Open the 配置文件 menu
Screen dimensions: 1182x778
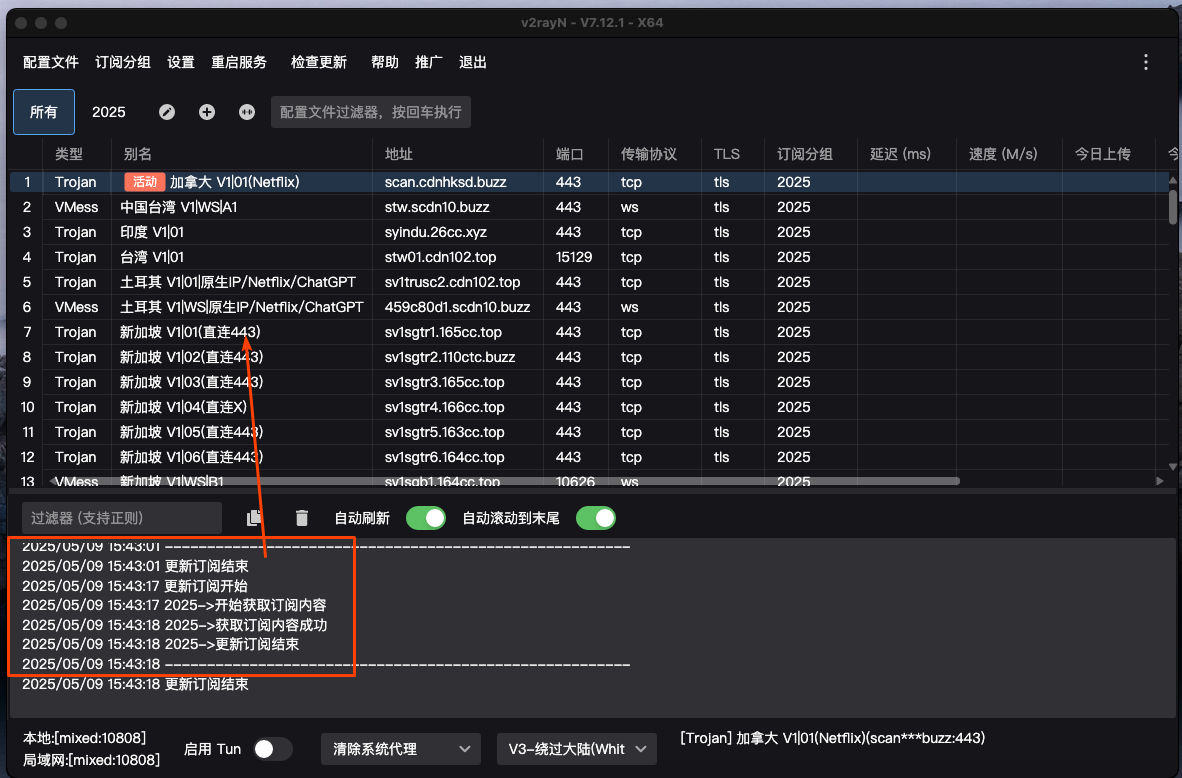click(51, 62)
